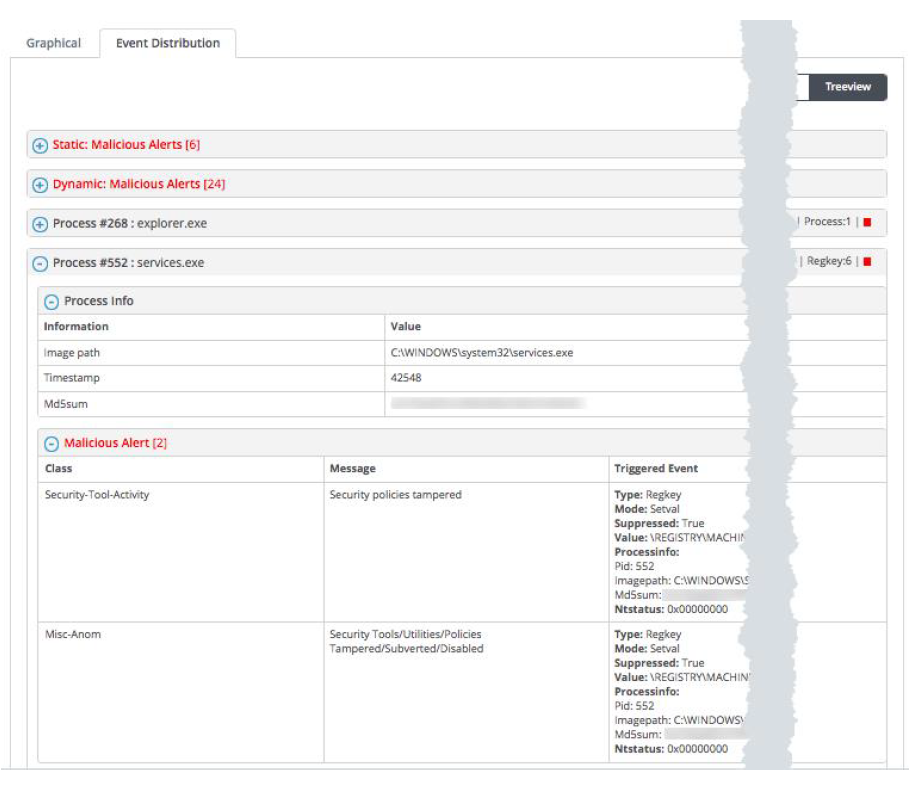This screenshot has width=922, height=785.
Task: Select the Value column header
Action: tap(406, 326)
